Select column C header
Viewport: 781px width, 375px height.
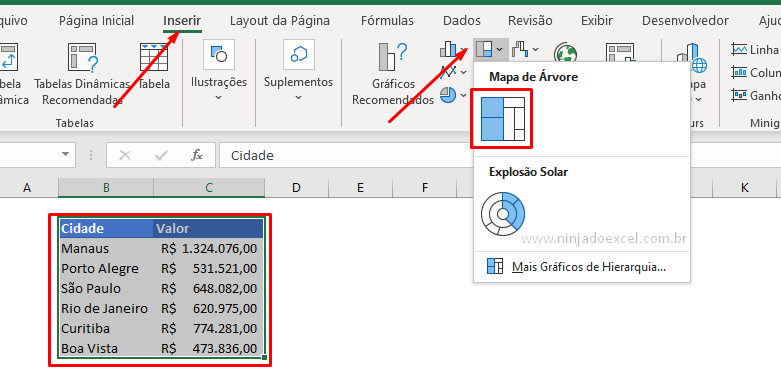(209, 188)
